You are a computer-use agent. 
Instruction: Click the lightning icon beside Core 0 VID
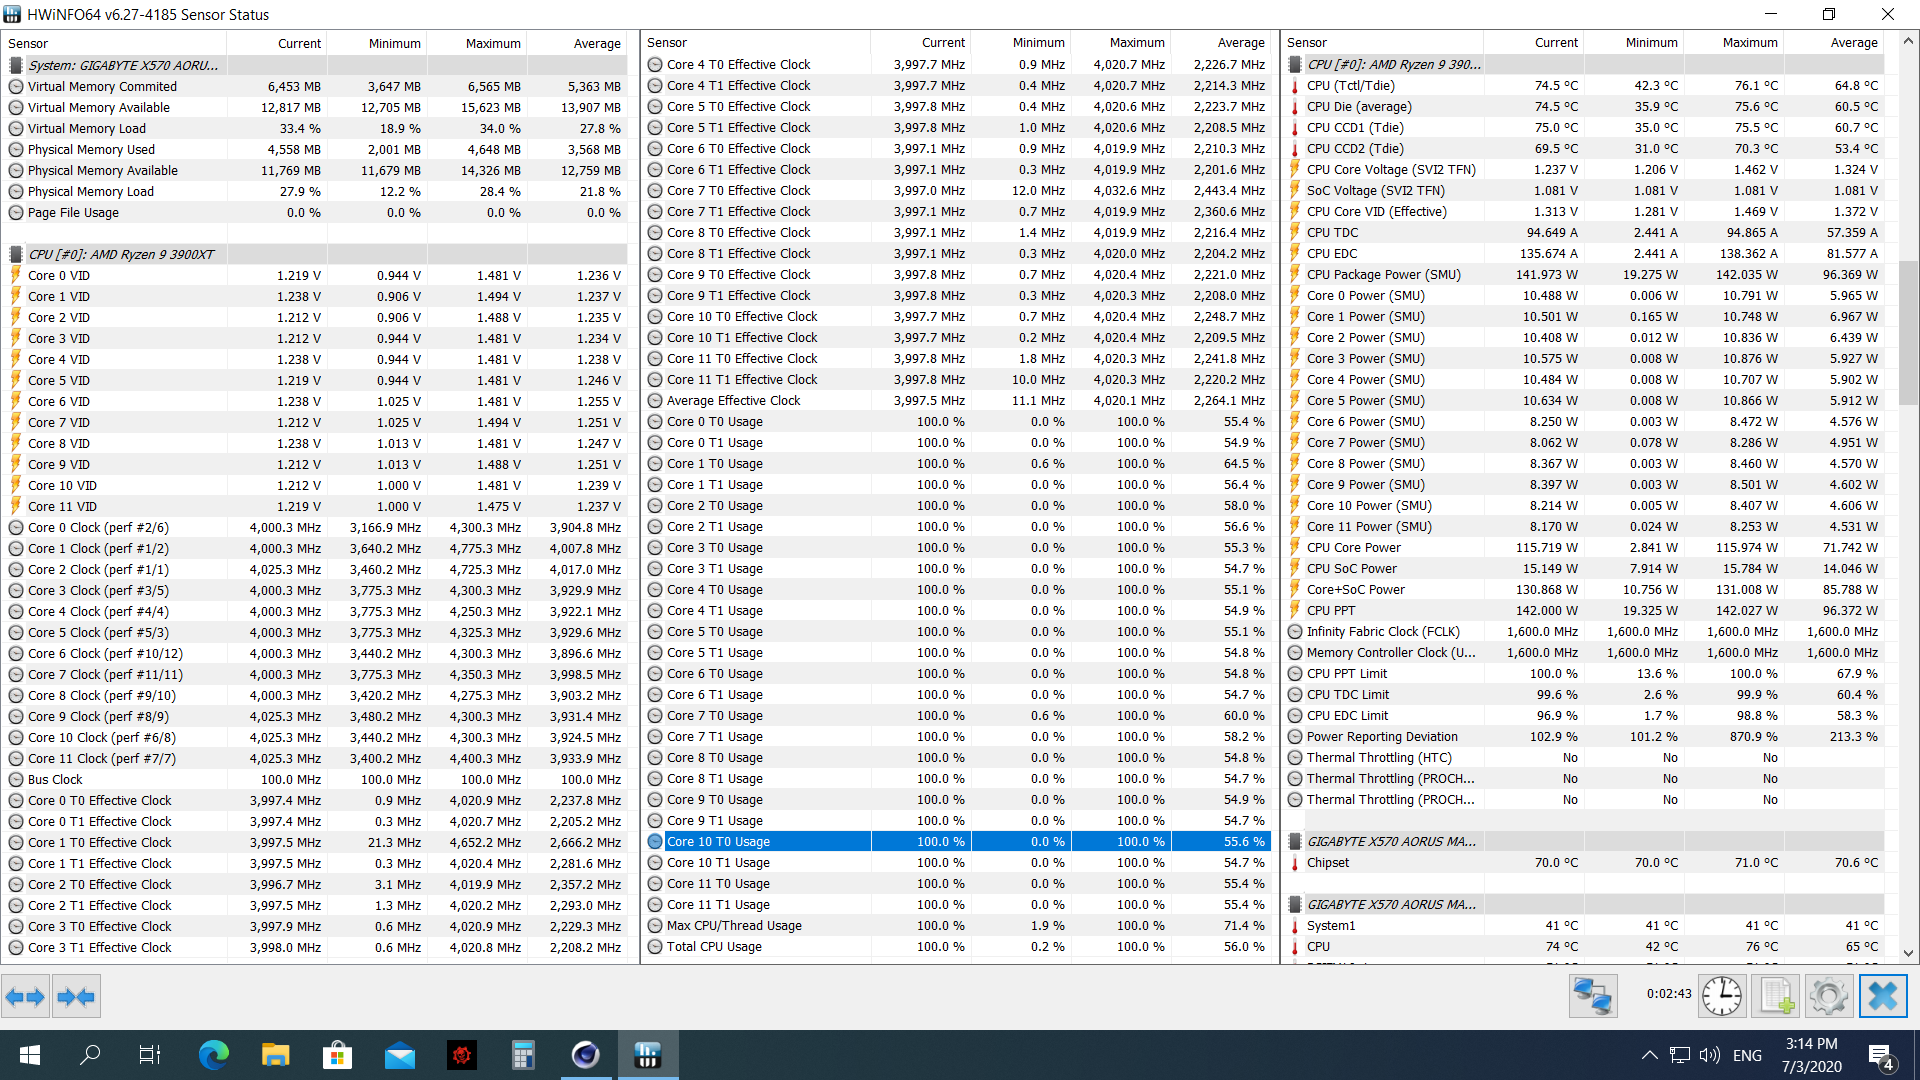16,275
